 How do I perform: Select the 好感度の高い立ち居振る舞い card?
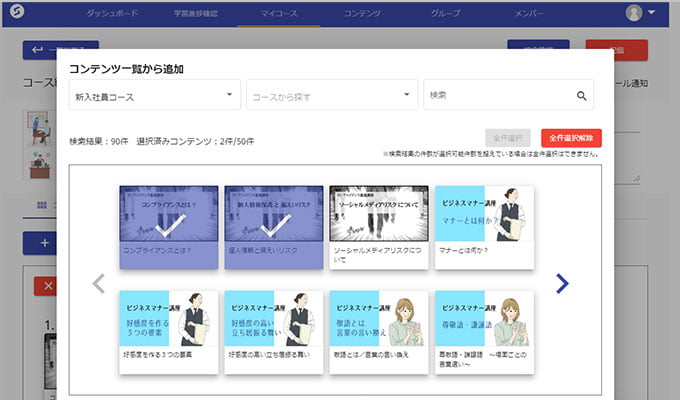274,332
